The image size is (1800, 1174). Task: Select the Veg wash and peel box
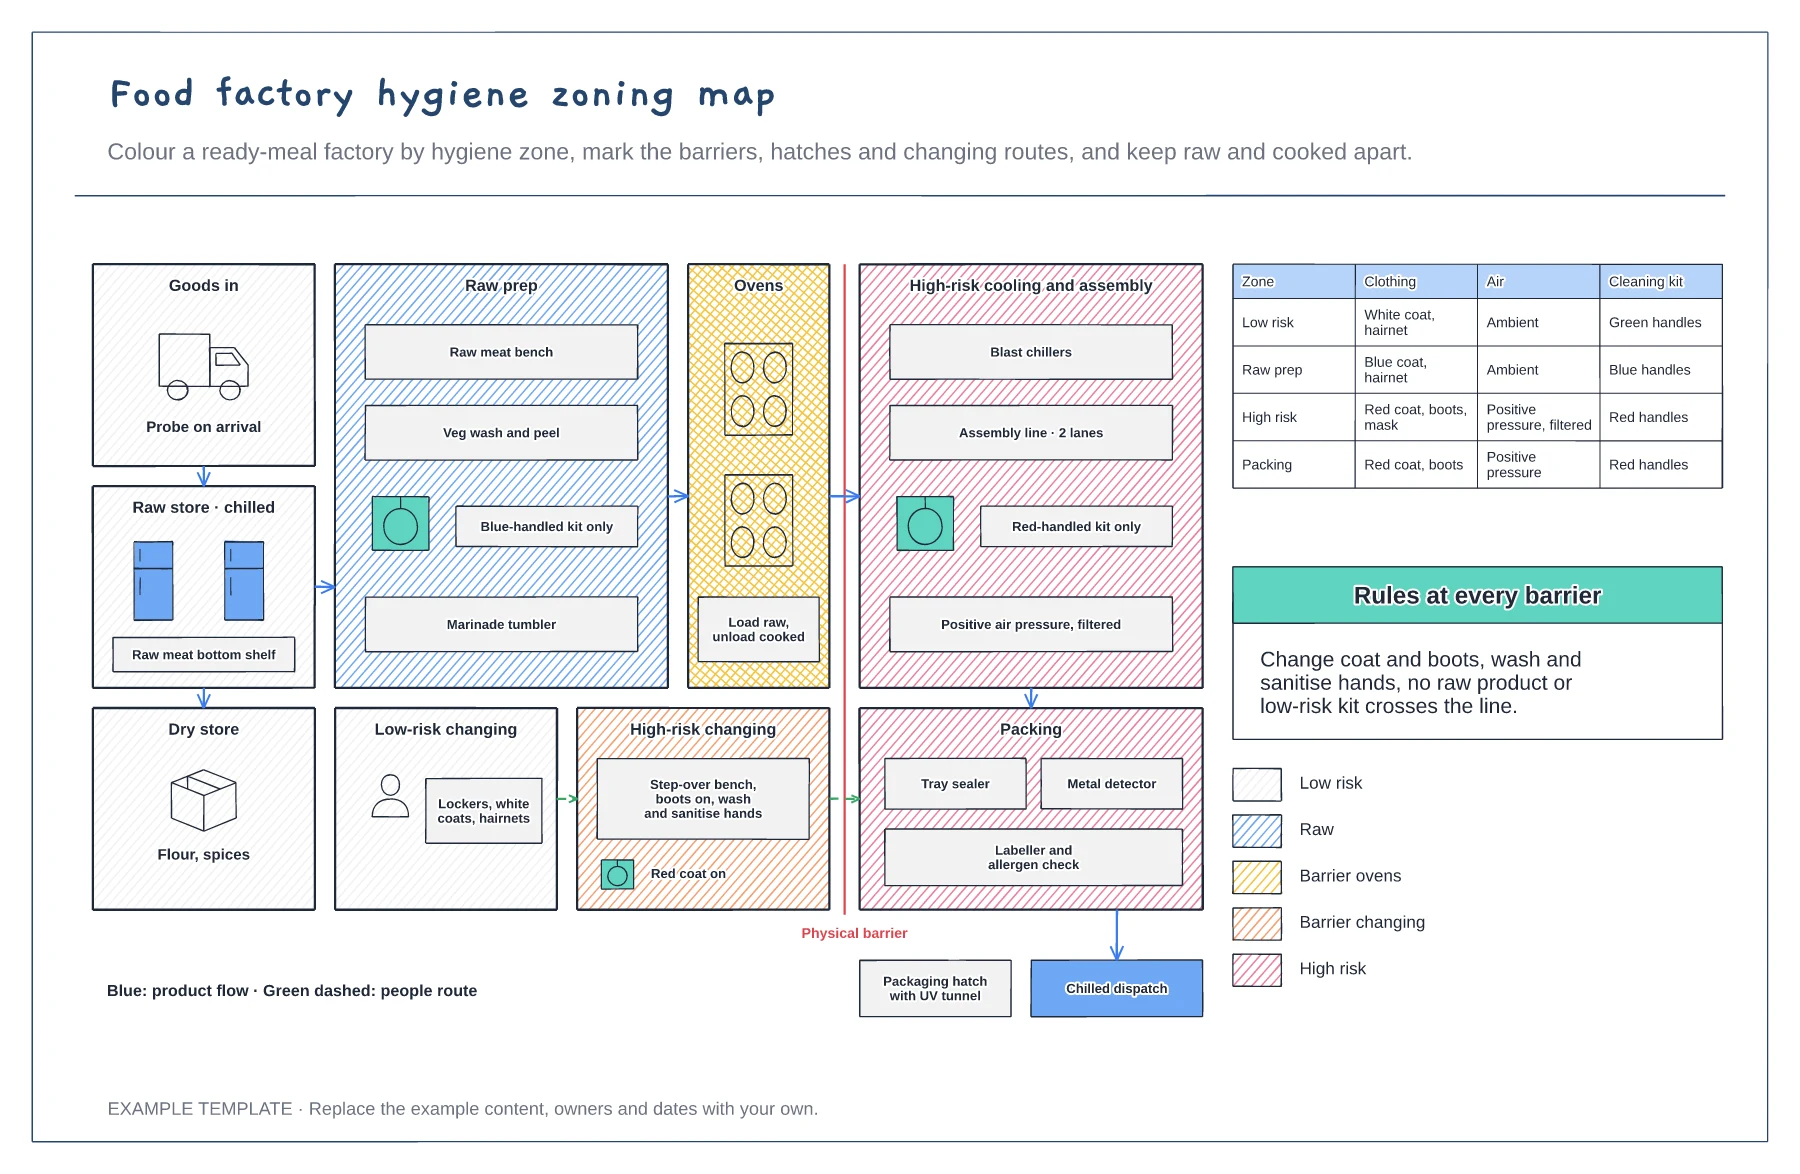click(501, 433)
